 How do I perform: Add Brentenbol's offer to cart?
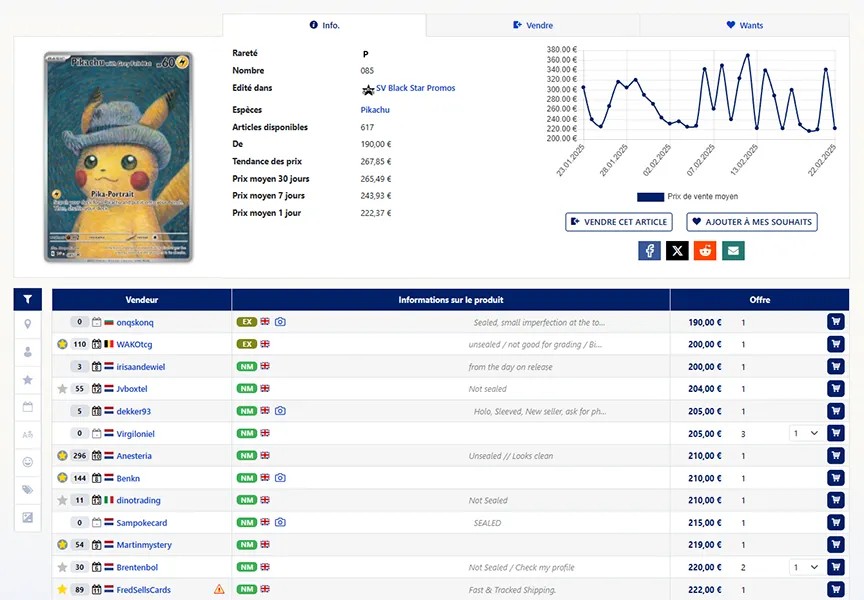click(836, 567)
